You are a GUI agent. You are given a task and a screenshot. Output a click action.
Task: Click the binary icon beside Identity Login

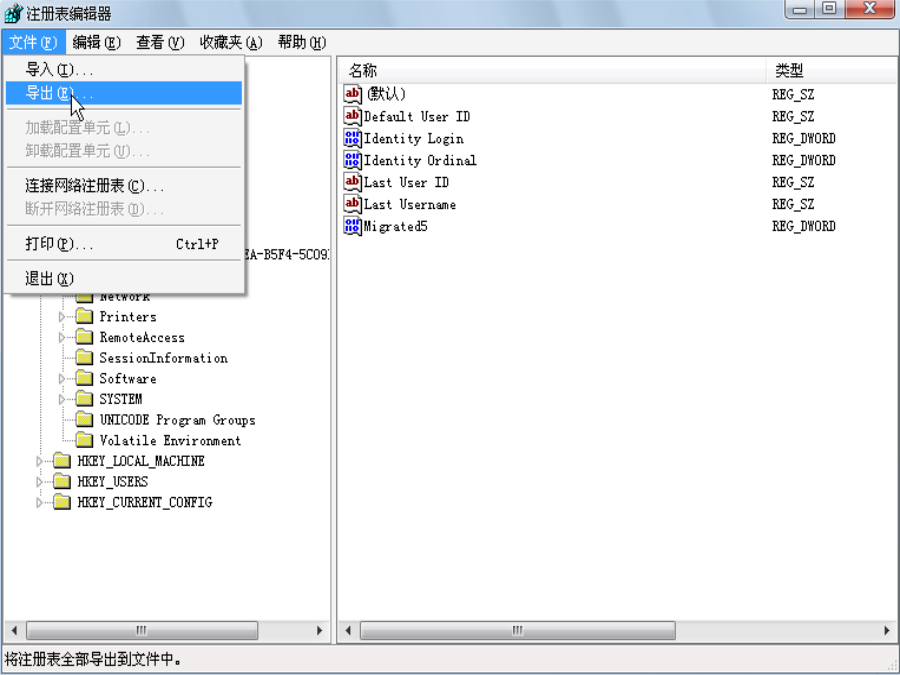click(352, 138)
